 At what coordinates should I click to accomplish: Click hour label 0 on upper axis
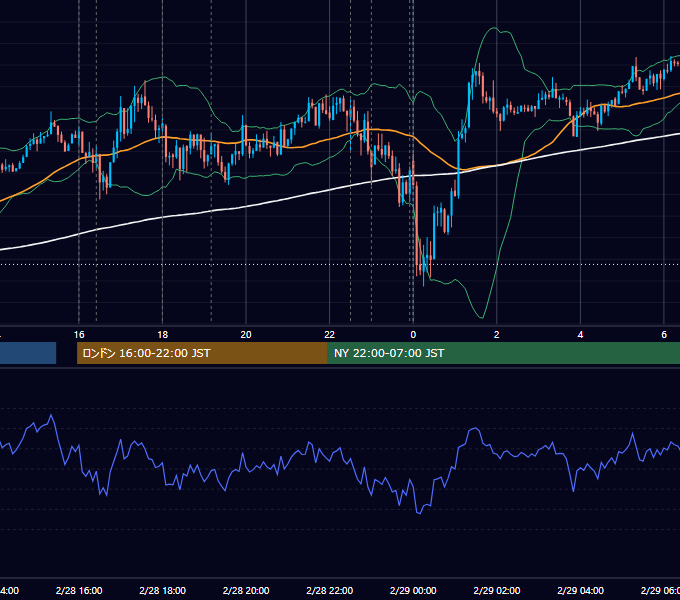tap(413, 335)
